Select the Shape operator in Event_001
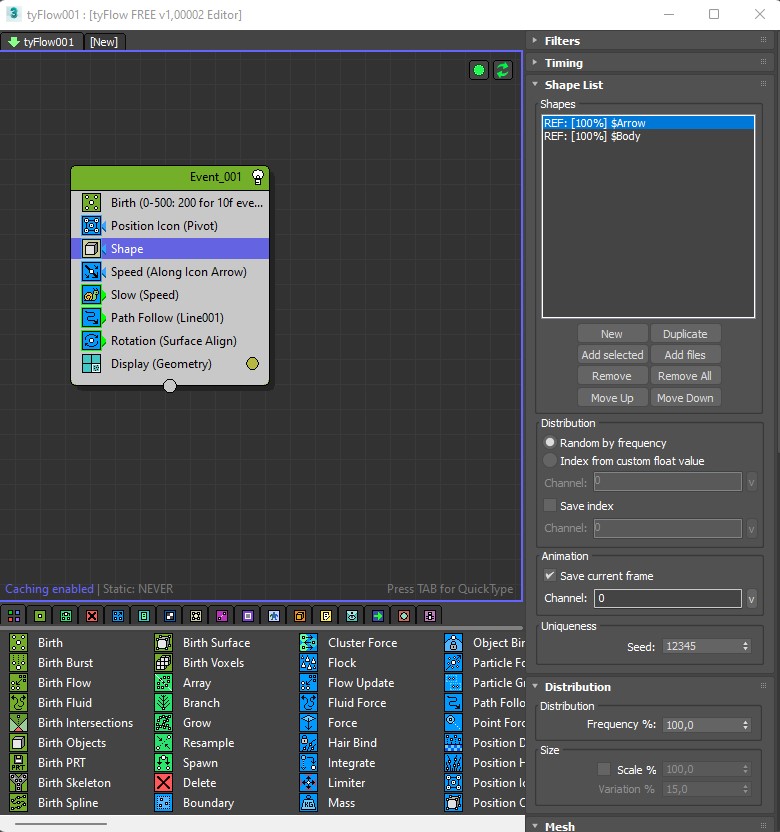The image size is (780, 832). pos(170,249)
